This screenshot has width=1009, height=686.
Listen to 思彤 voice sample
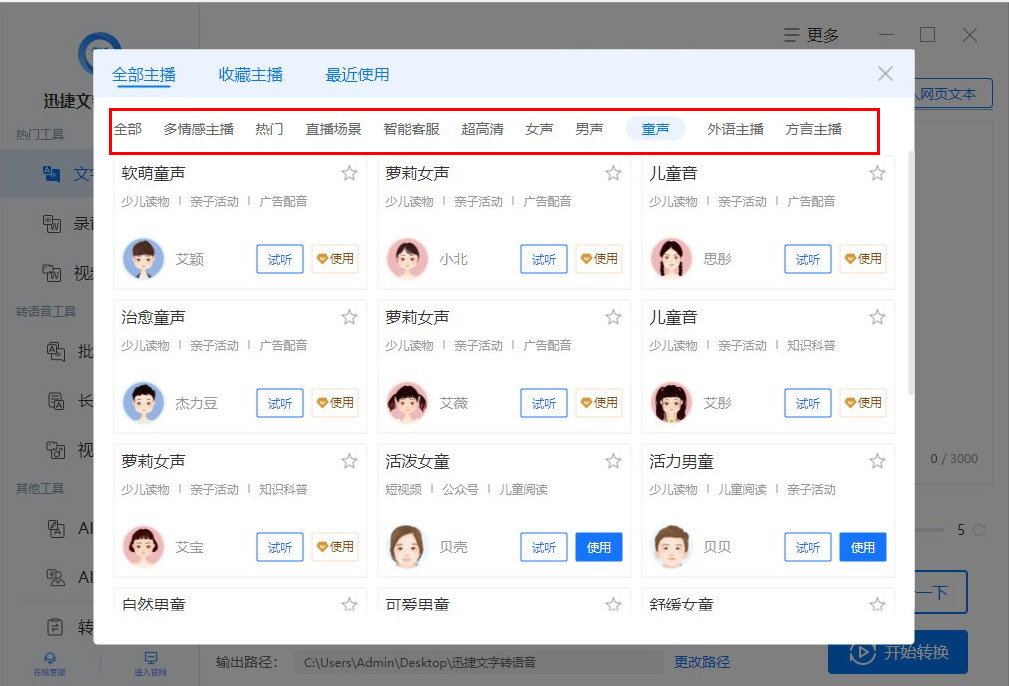(x=808, y=259)
